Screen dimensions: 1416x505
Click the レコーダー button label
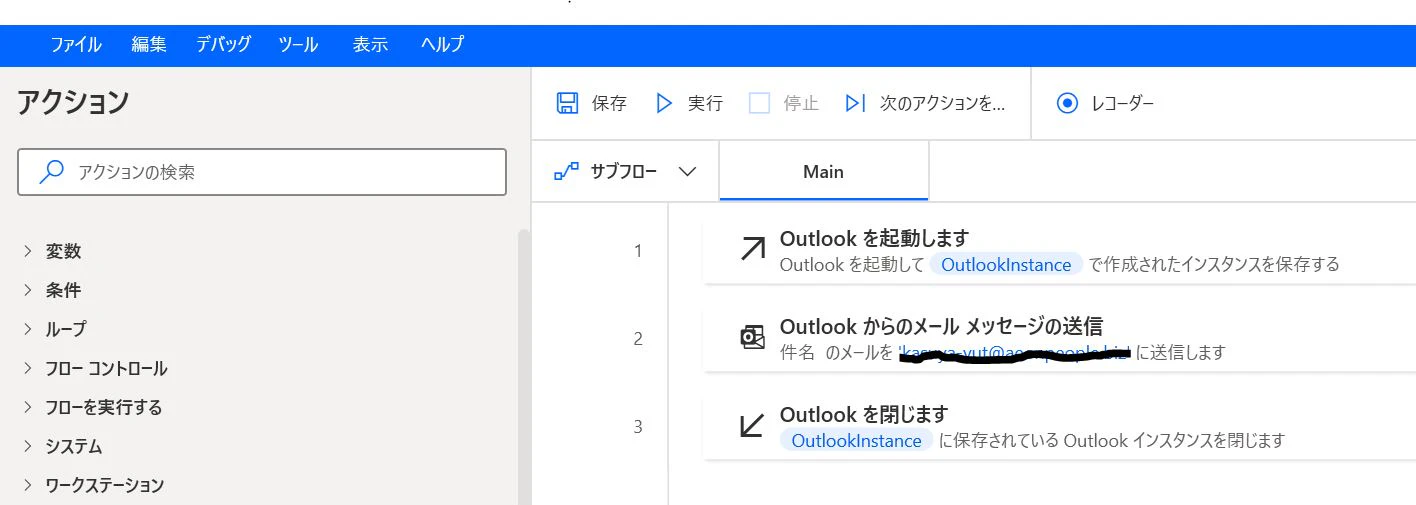pyautogui.click(x=1123, y=103)
